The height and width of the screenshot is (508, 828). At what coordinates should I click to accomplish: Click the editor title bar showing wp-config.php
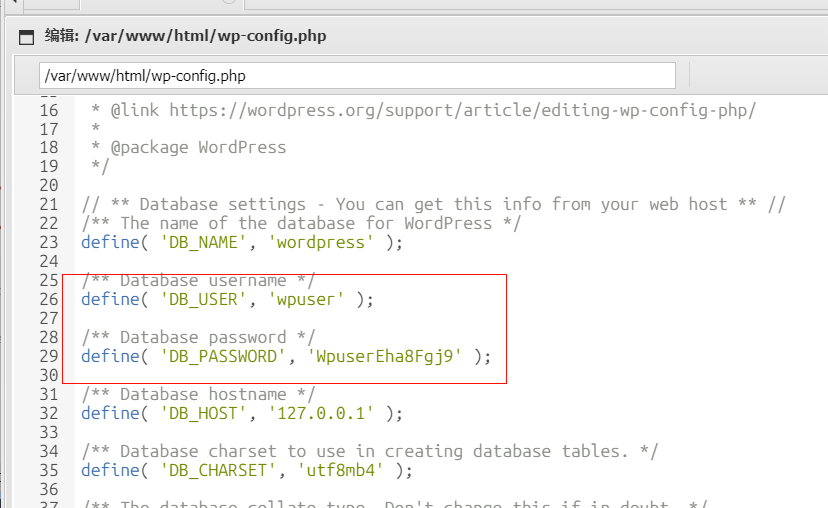click(185, 36)
